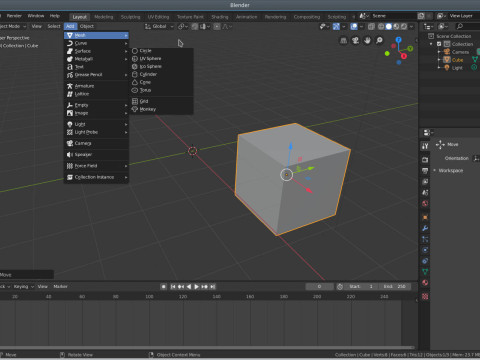Viewport: 480px width, 360px height.
Task: Select the Monkey mesh icon
Action: point(135,109)
